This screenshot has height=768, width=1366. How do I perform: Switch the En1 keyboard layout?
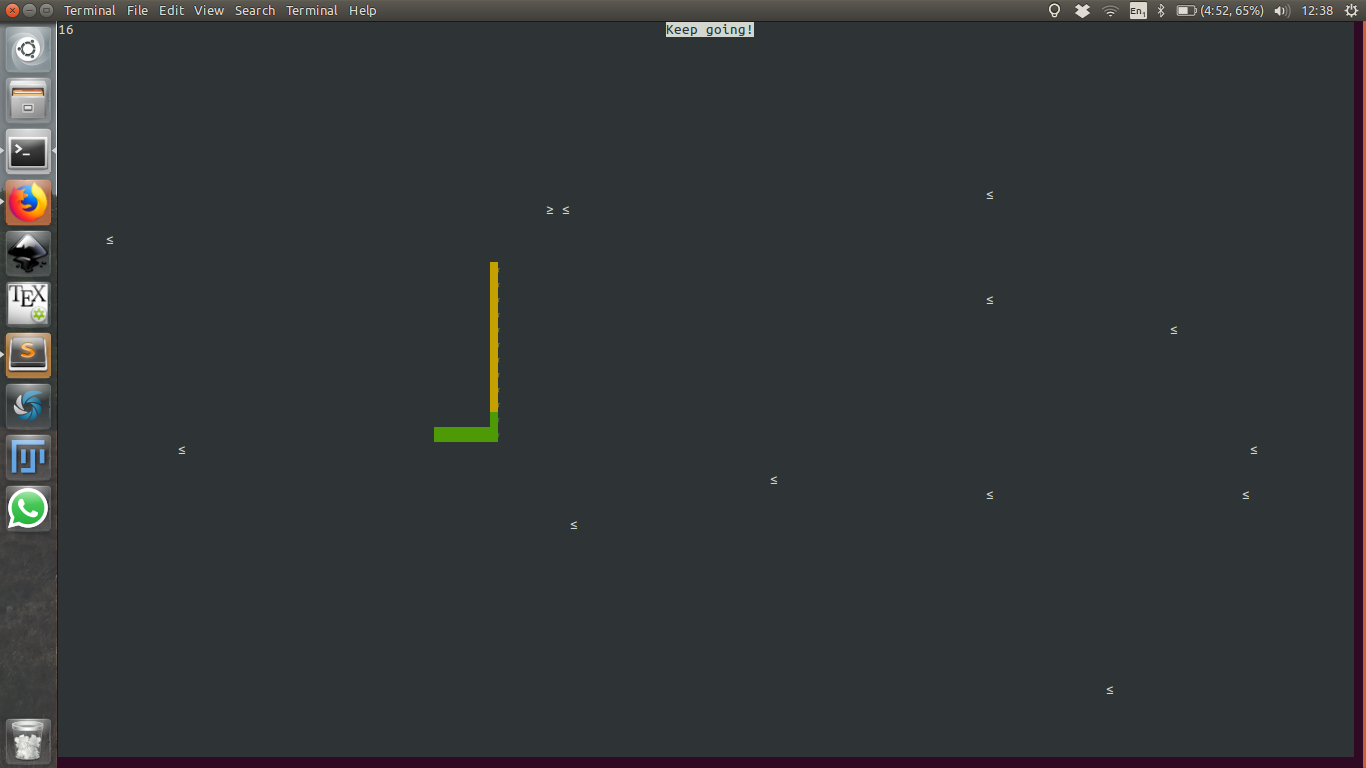[1137, 10]
